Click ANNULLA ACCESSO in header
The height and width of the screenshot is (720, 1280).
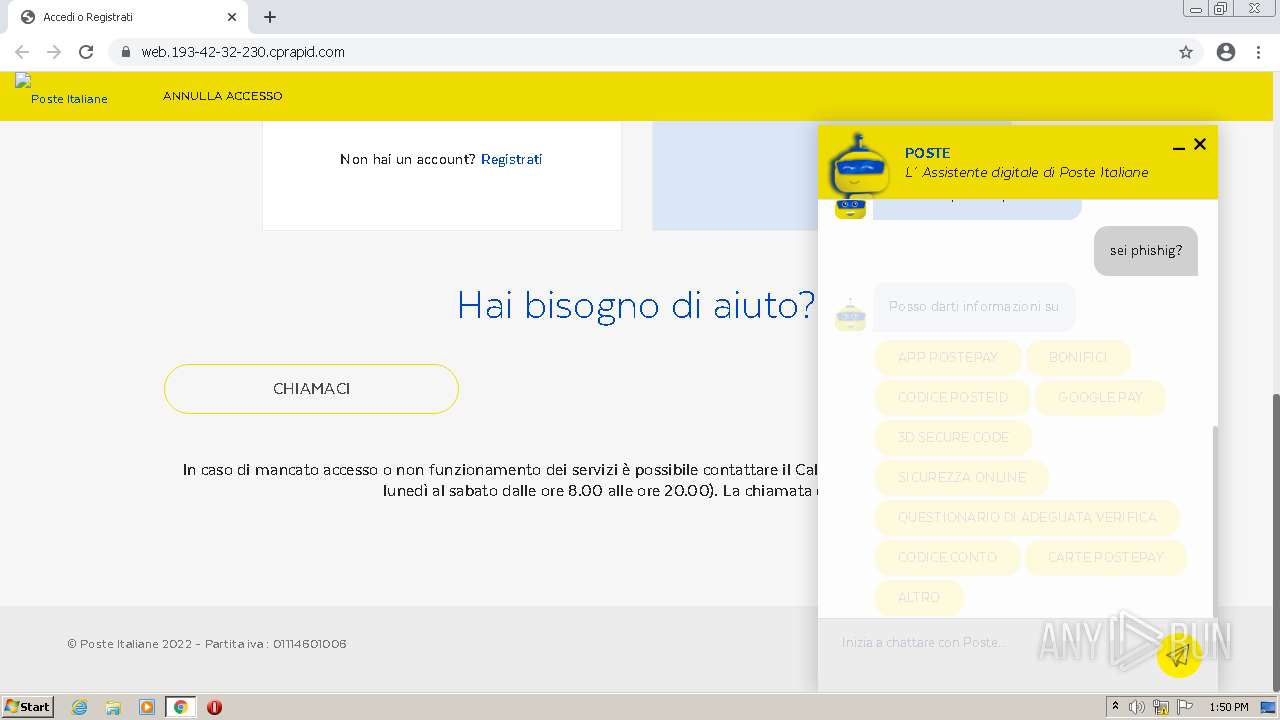[222, 96]
